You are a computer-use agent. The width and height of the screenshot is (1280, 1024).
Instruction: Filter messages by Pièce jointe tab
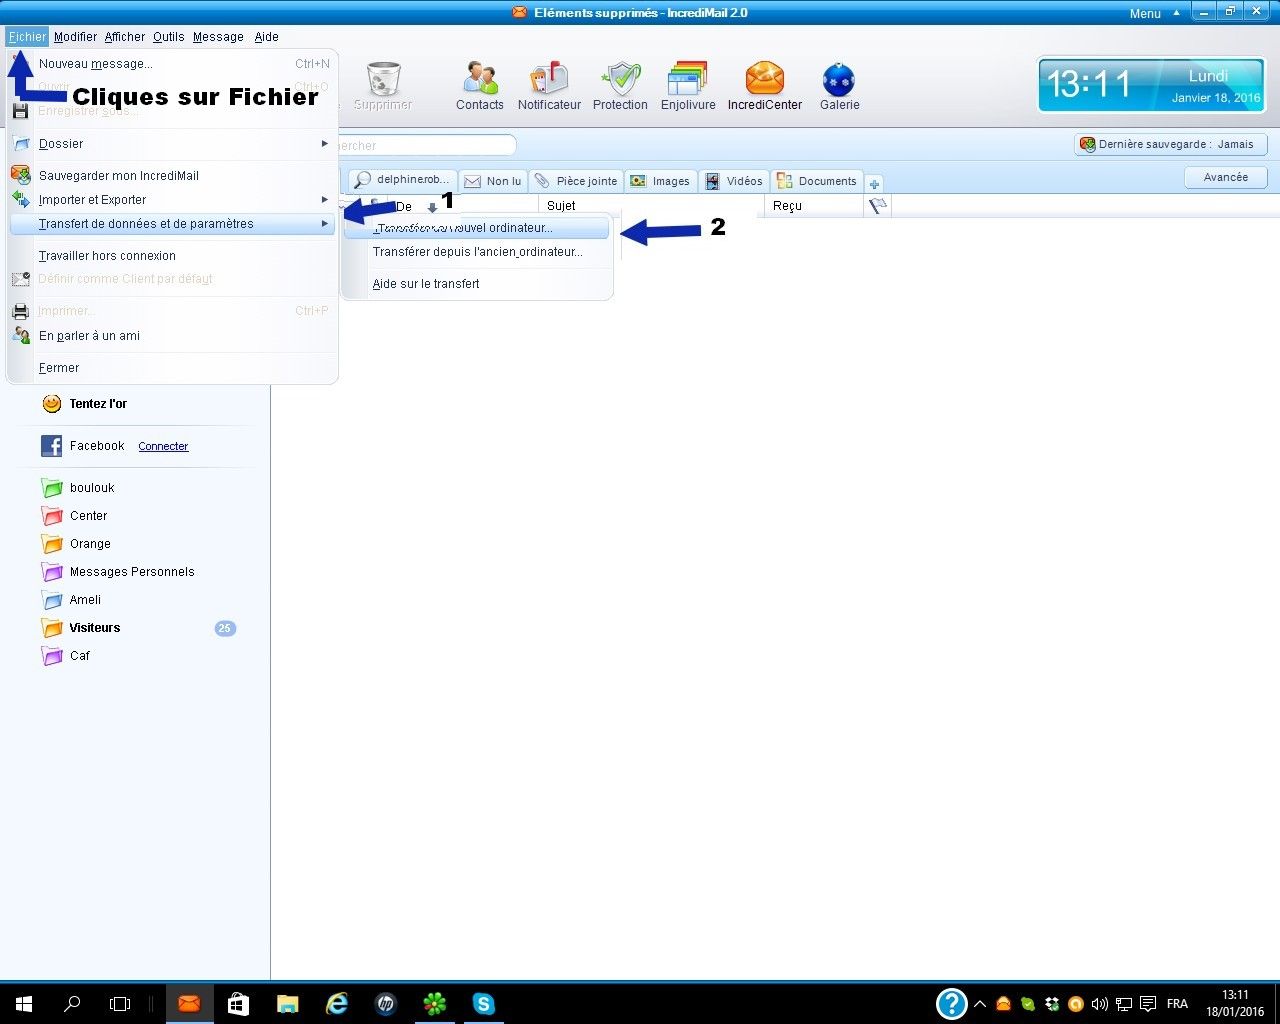point(576,181)
